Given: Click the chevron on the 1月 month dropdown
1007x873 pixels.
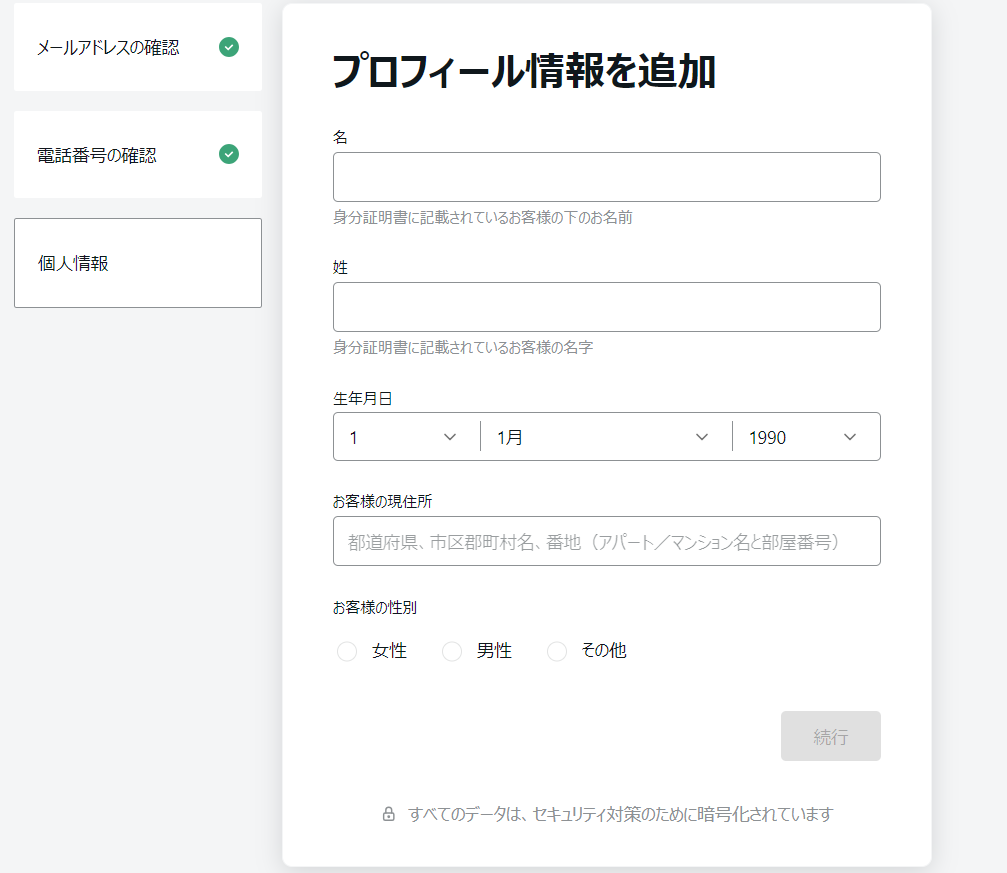Looking at the screenshot, I should click(x=703, y=437).
